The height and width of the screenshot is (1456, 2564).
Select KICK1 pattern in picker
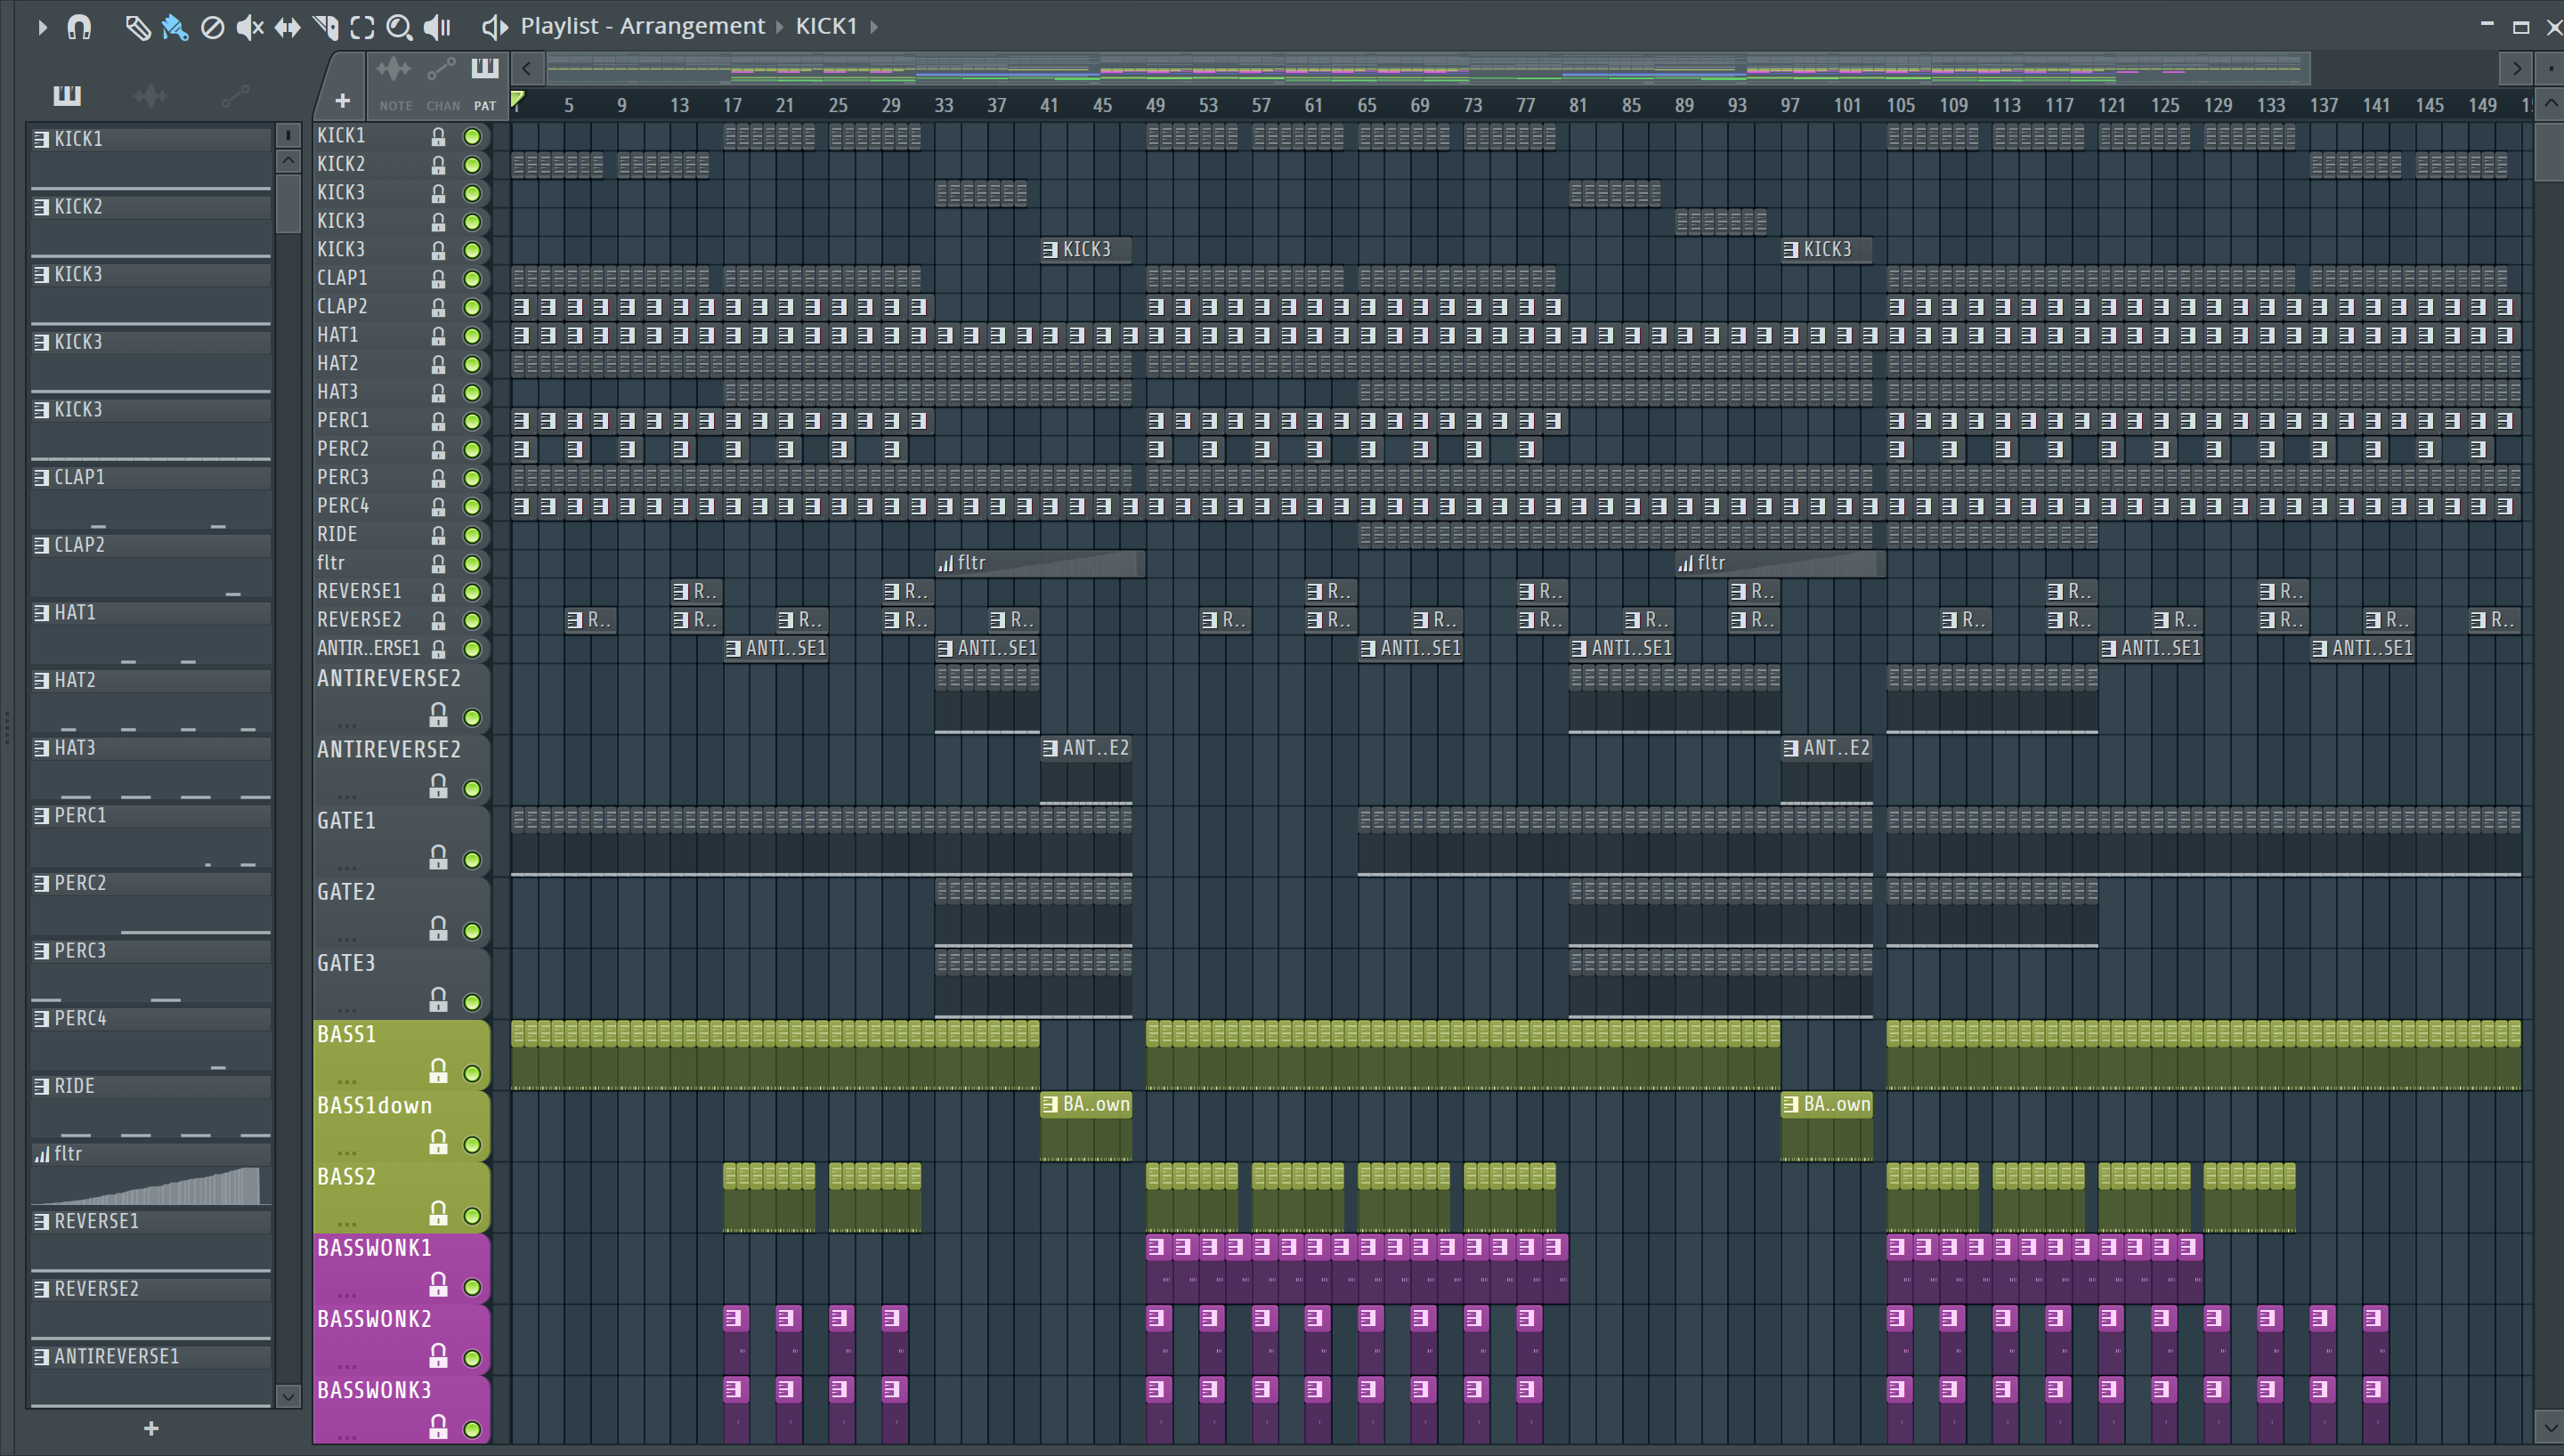click(x=151, y=158)
